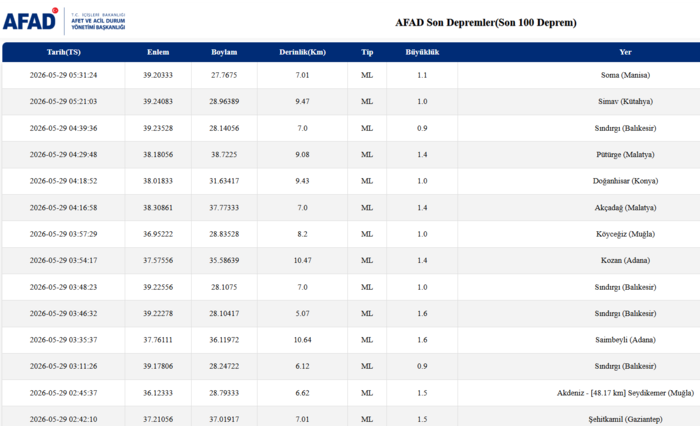The height and width of the screenshot is (426, 700).
Task: Click the Enlem column header
Action: (158, 52)
